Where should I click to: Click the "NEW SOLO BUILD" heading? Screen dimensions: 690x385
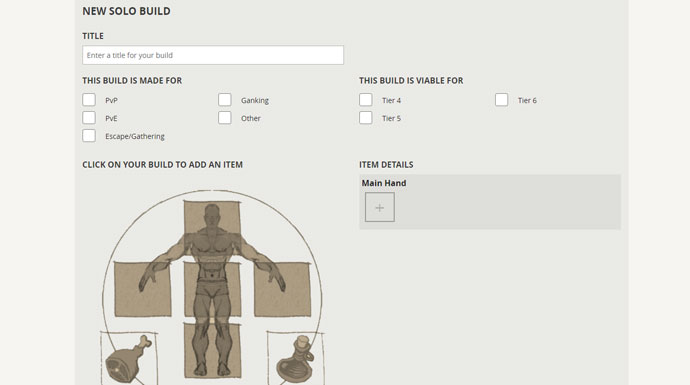coord(126,11)
